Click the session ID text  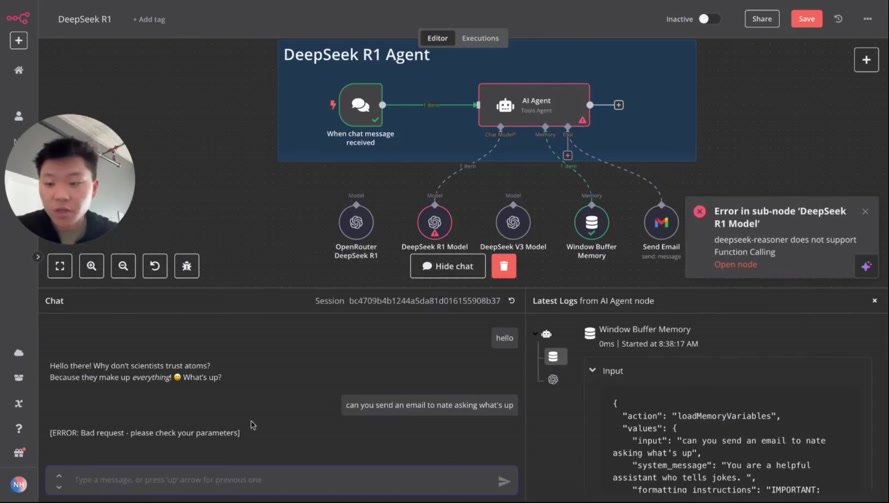click(x=425, y=301)
